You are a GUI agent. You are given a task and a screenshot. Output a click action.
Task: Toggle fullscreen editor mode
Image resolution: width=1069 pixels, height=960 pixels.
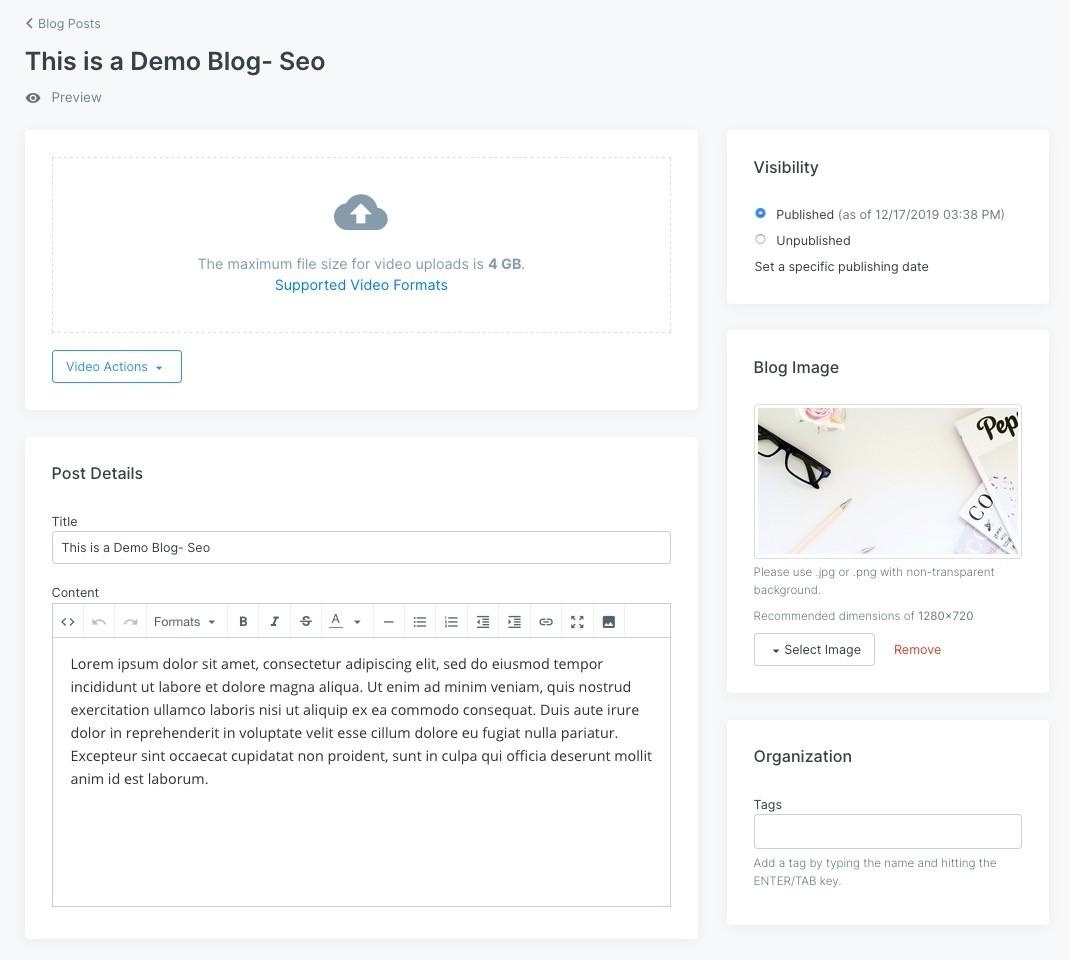[x=577, y=622]
